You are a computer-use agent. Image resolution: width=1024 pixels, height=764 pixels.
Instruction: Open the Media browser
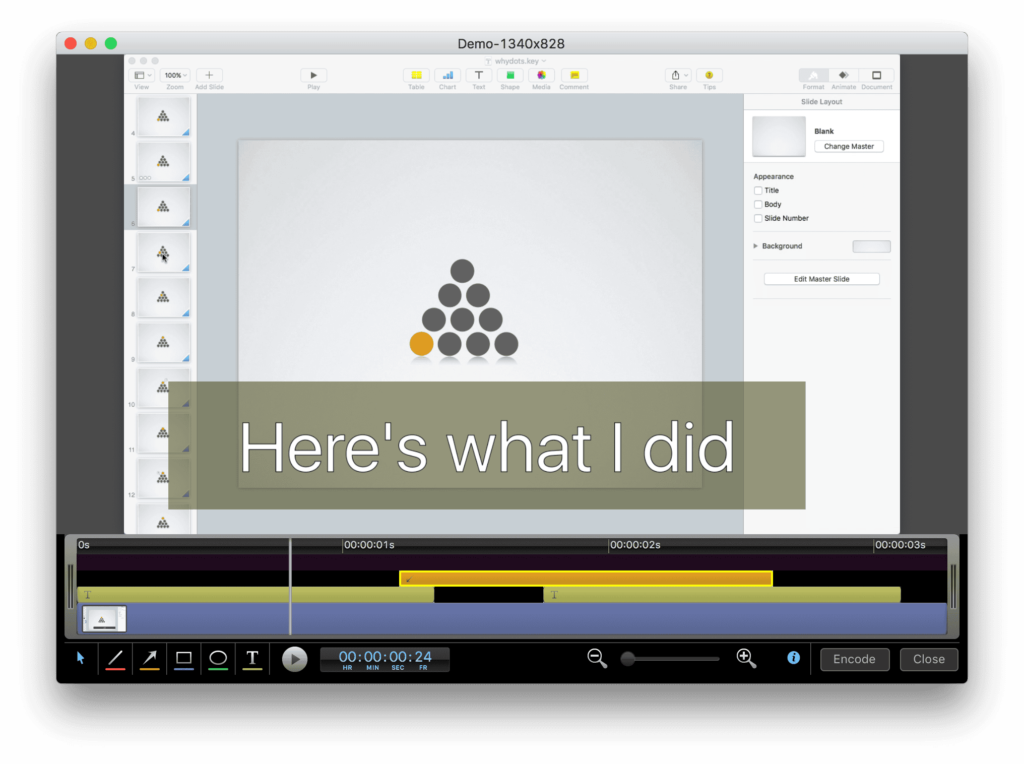coord(541,76)
